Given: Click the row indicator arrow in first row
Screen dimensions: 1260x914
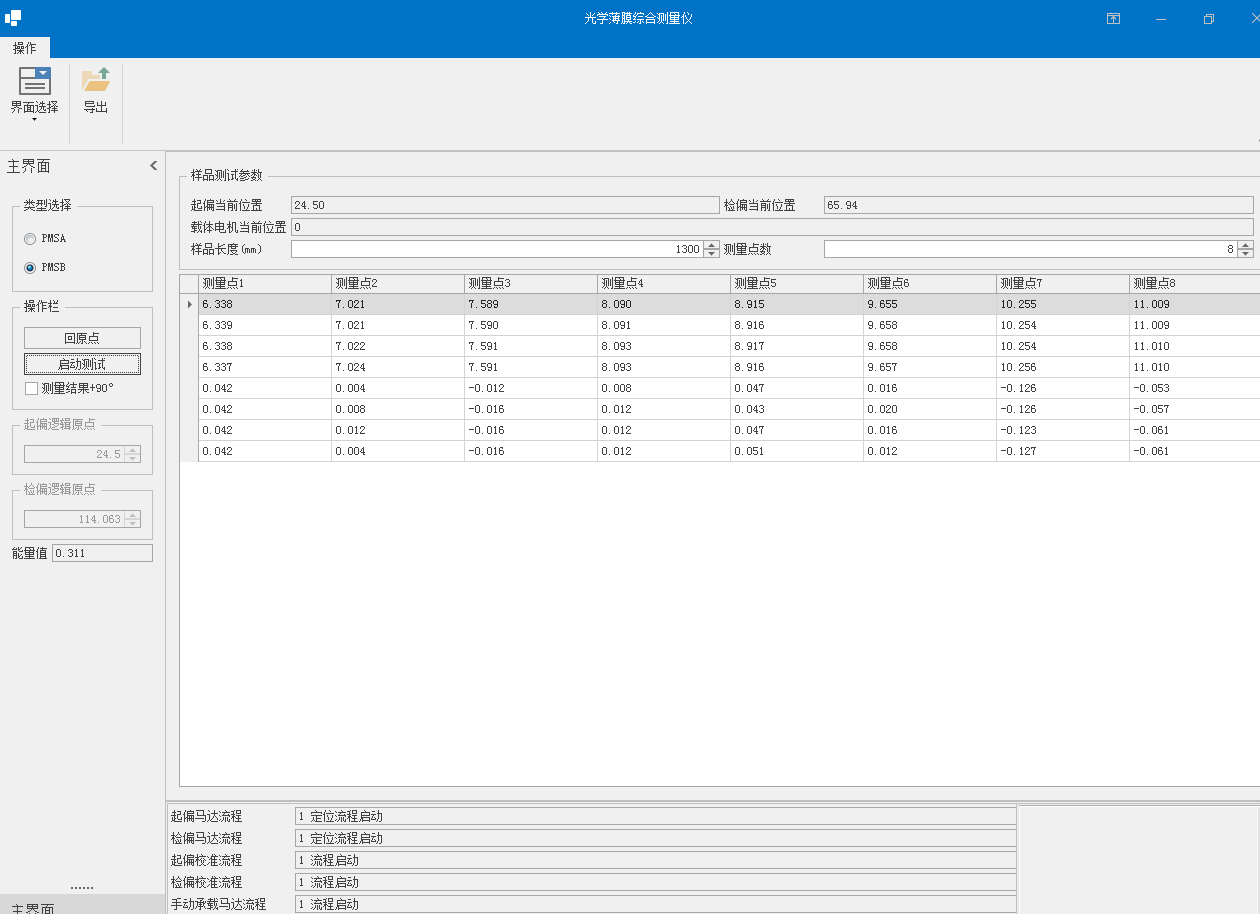Looking at the screenshot, I should click(x=189, y=304).
